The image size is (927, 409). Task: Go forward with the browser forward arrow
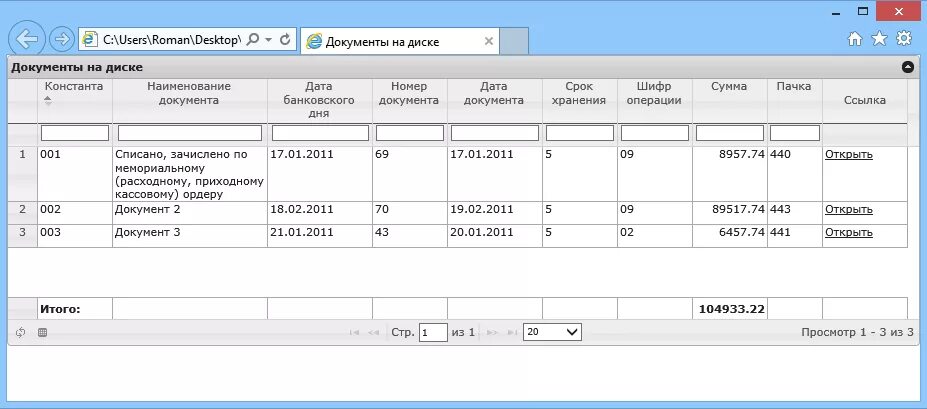pyautogui.click(x=60, y=40)
